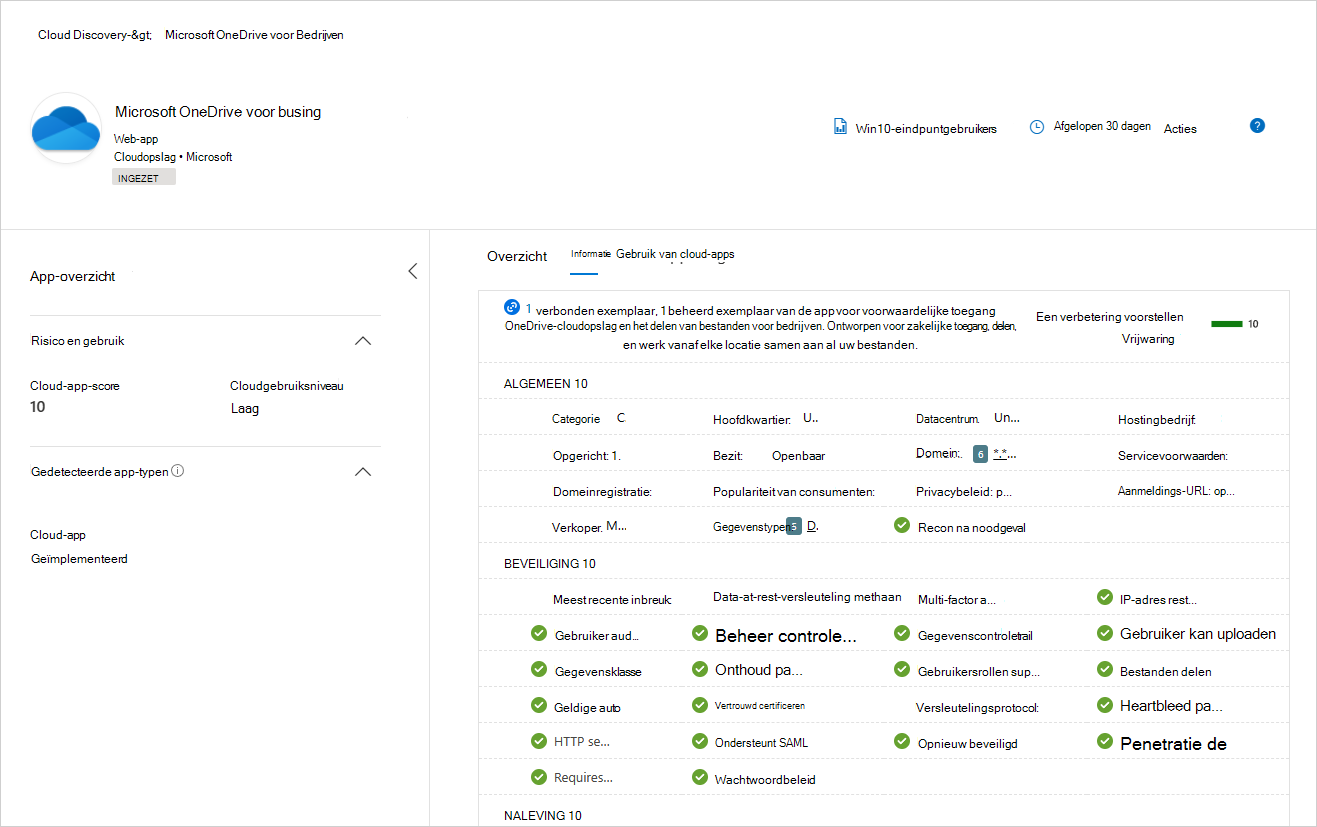Switch to the Overzicht tab
1317x827 pixels.
click(x=517, y=256)
